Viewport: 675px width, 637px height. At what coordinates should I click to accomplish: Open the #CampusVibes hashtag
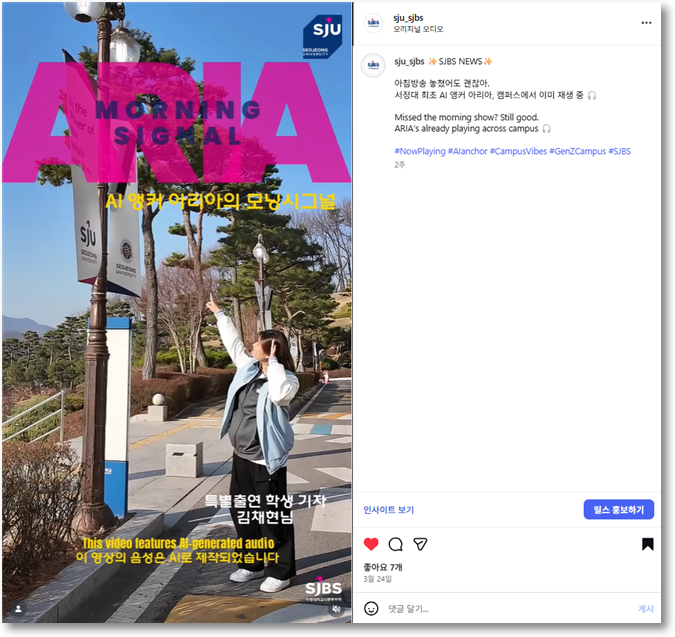click(x=518, y=151)
